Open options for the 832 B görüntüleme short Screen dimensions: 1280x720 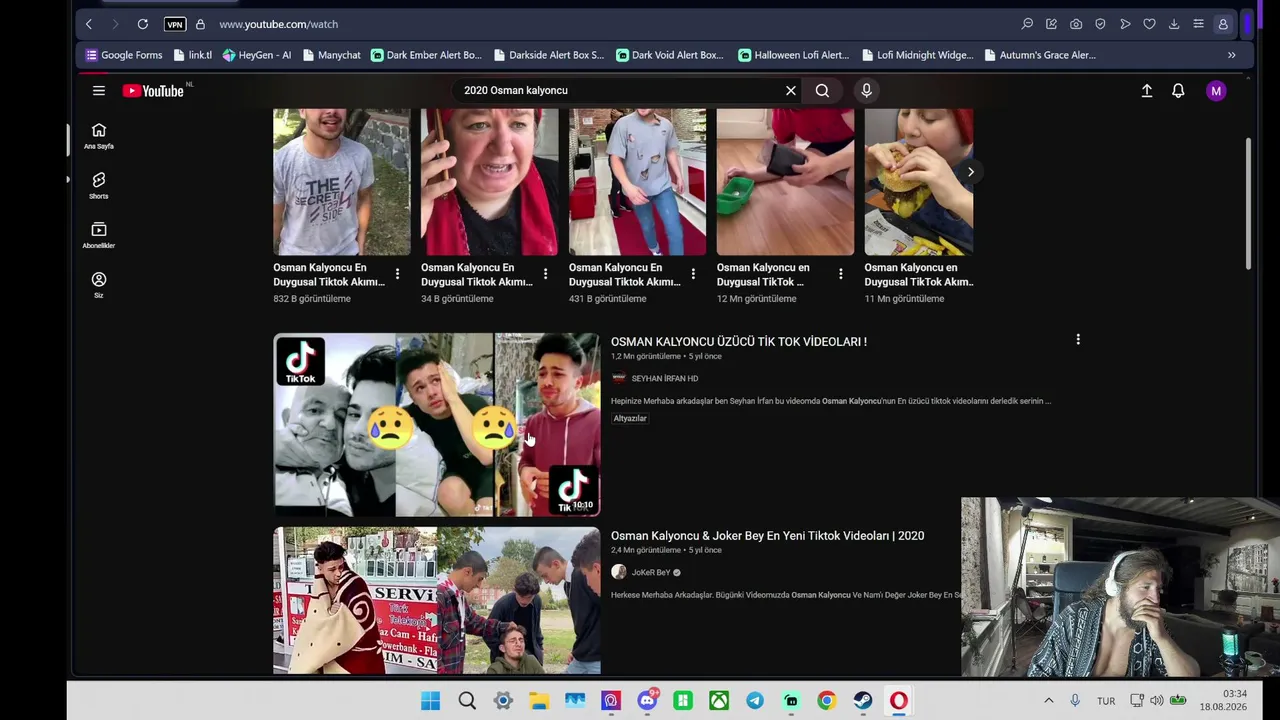click(x=397, y=274)
